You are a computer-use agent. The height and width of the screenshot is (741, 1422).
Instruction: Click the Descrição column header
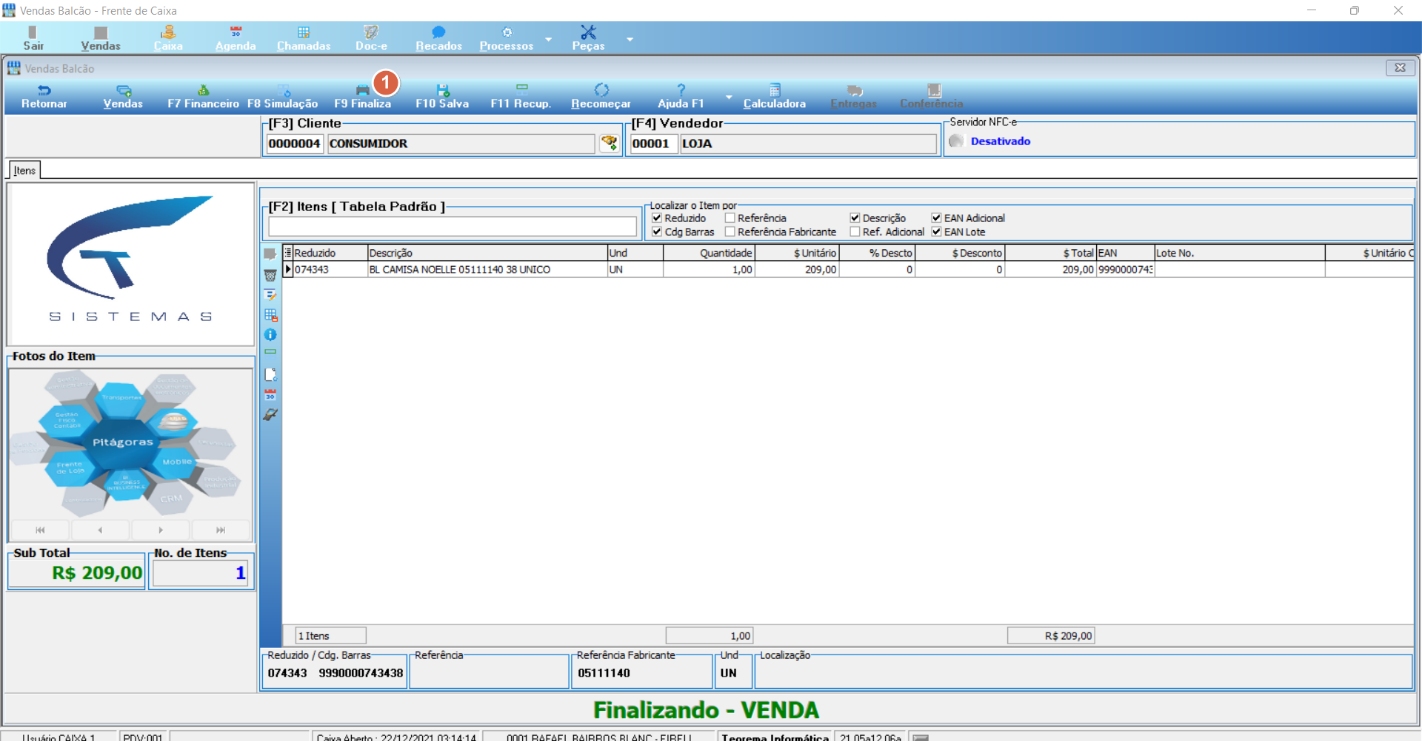click(x=487, y=253)
